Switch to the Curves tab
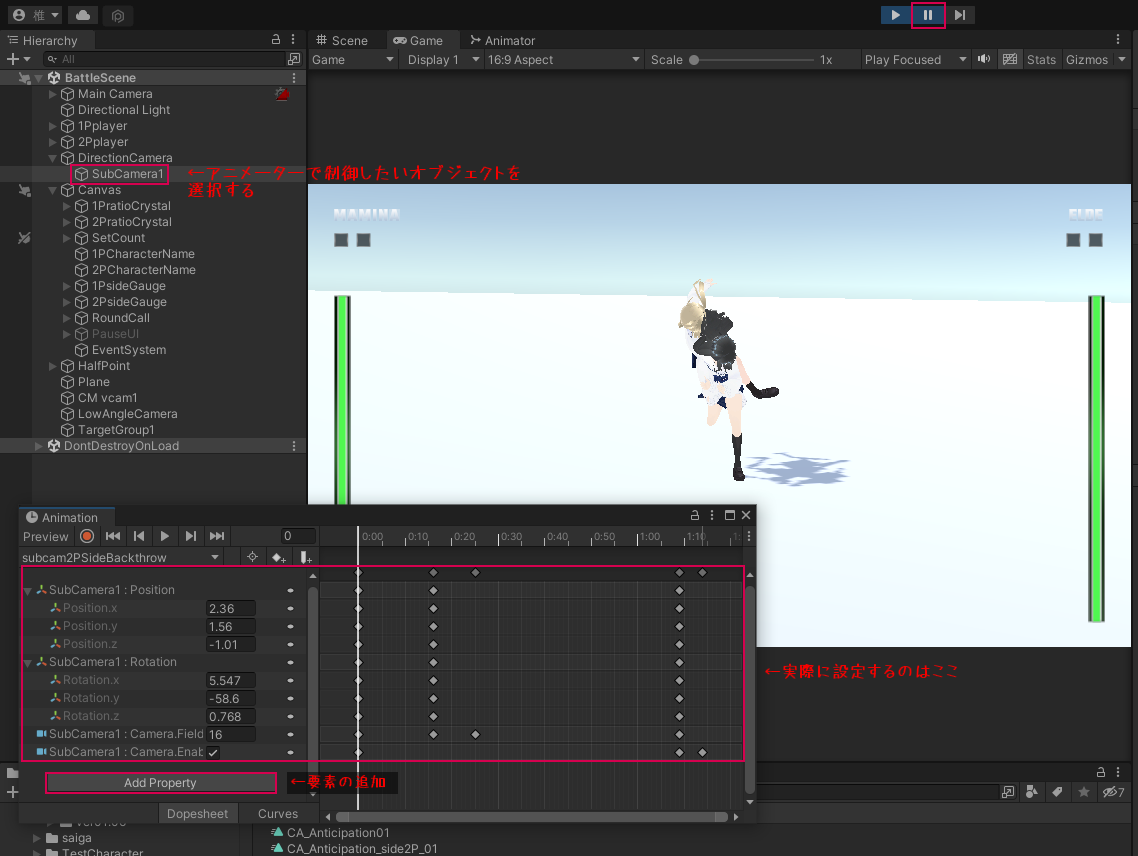1138x856 pixels. (x=278, y=813)
